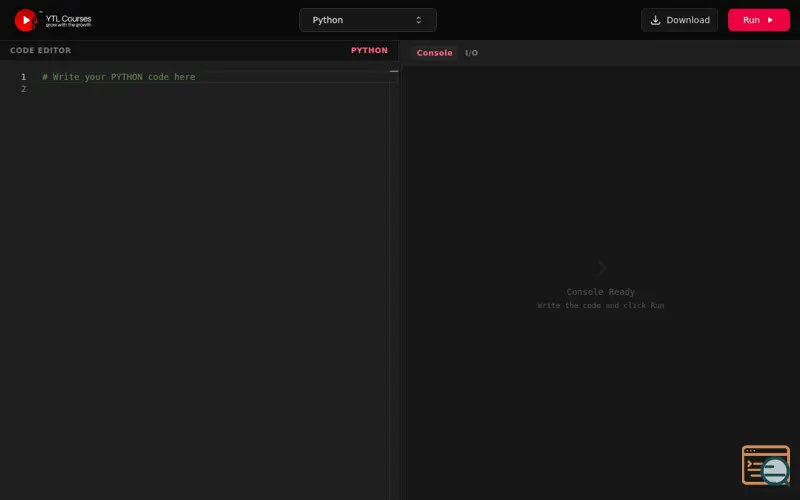Image resolution: width=800 pixels, height=500 pixels.
Task: Click line number 2 in the editor
Action: (23, 89)
